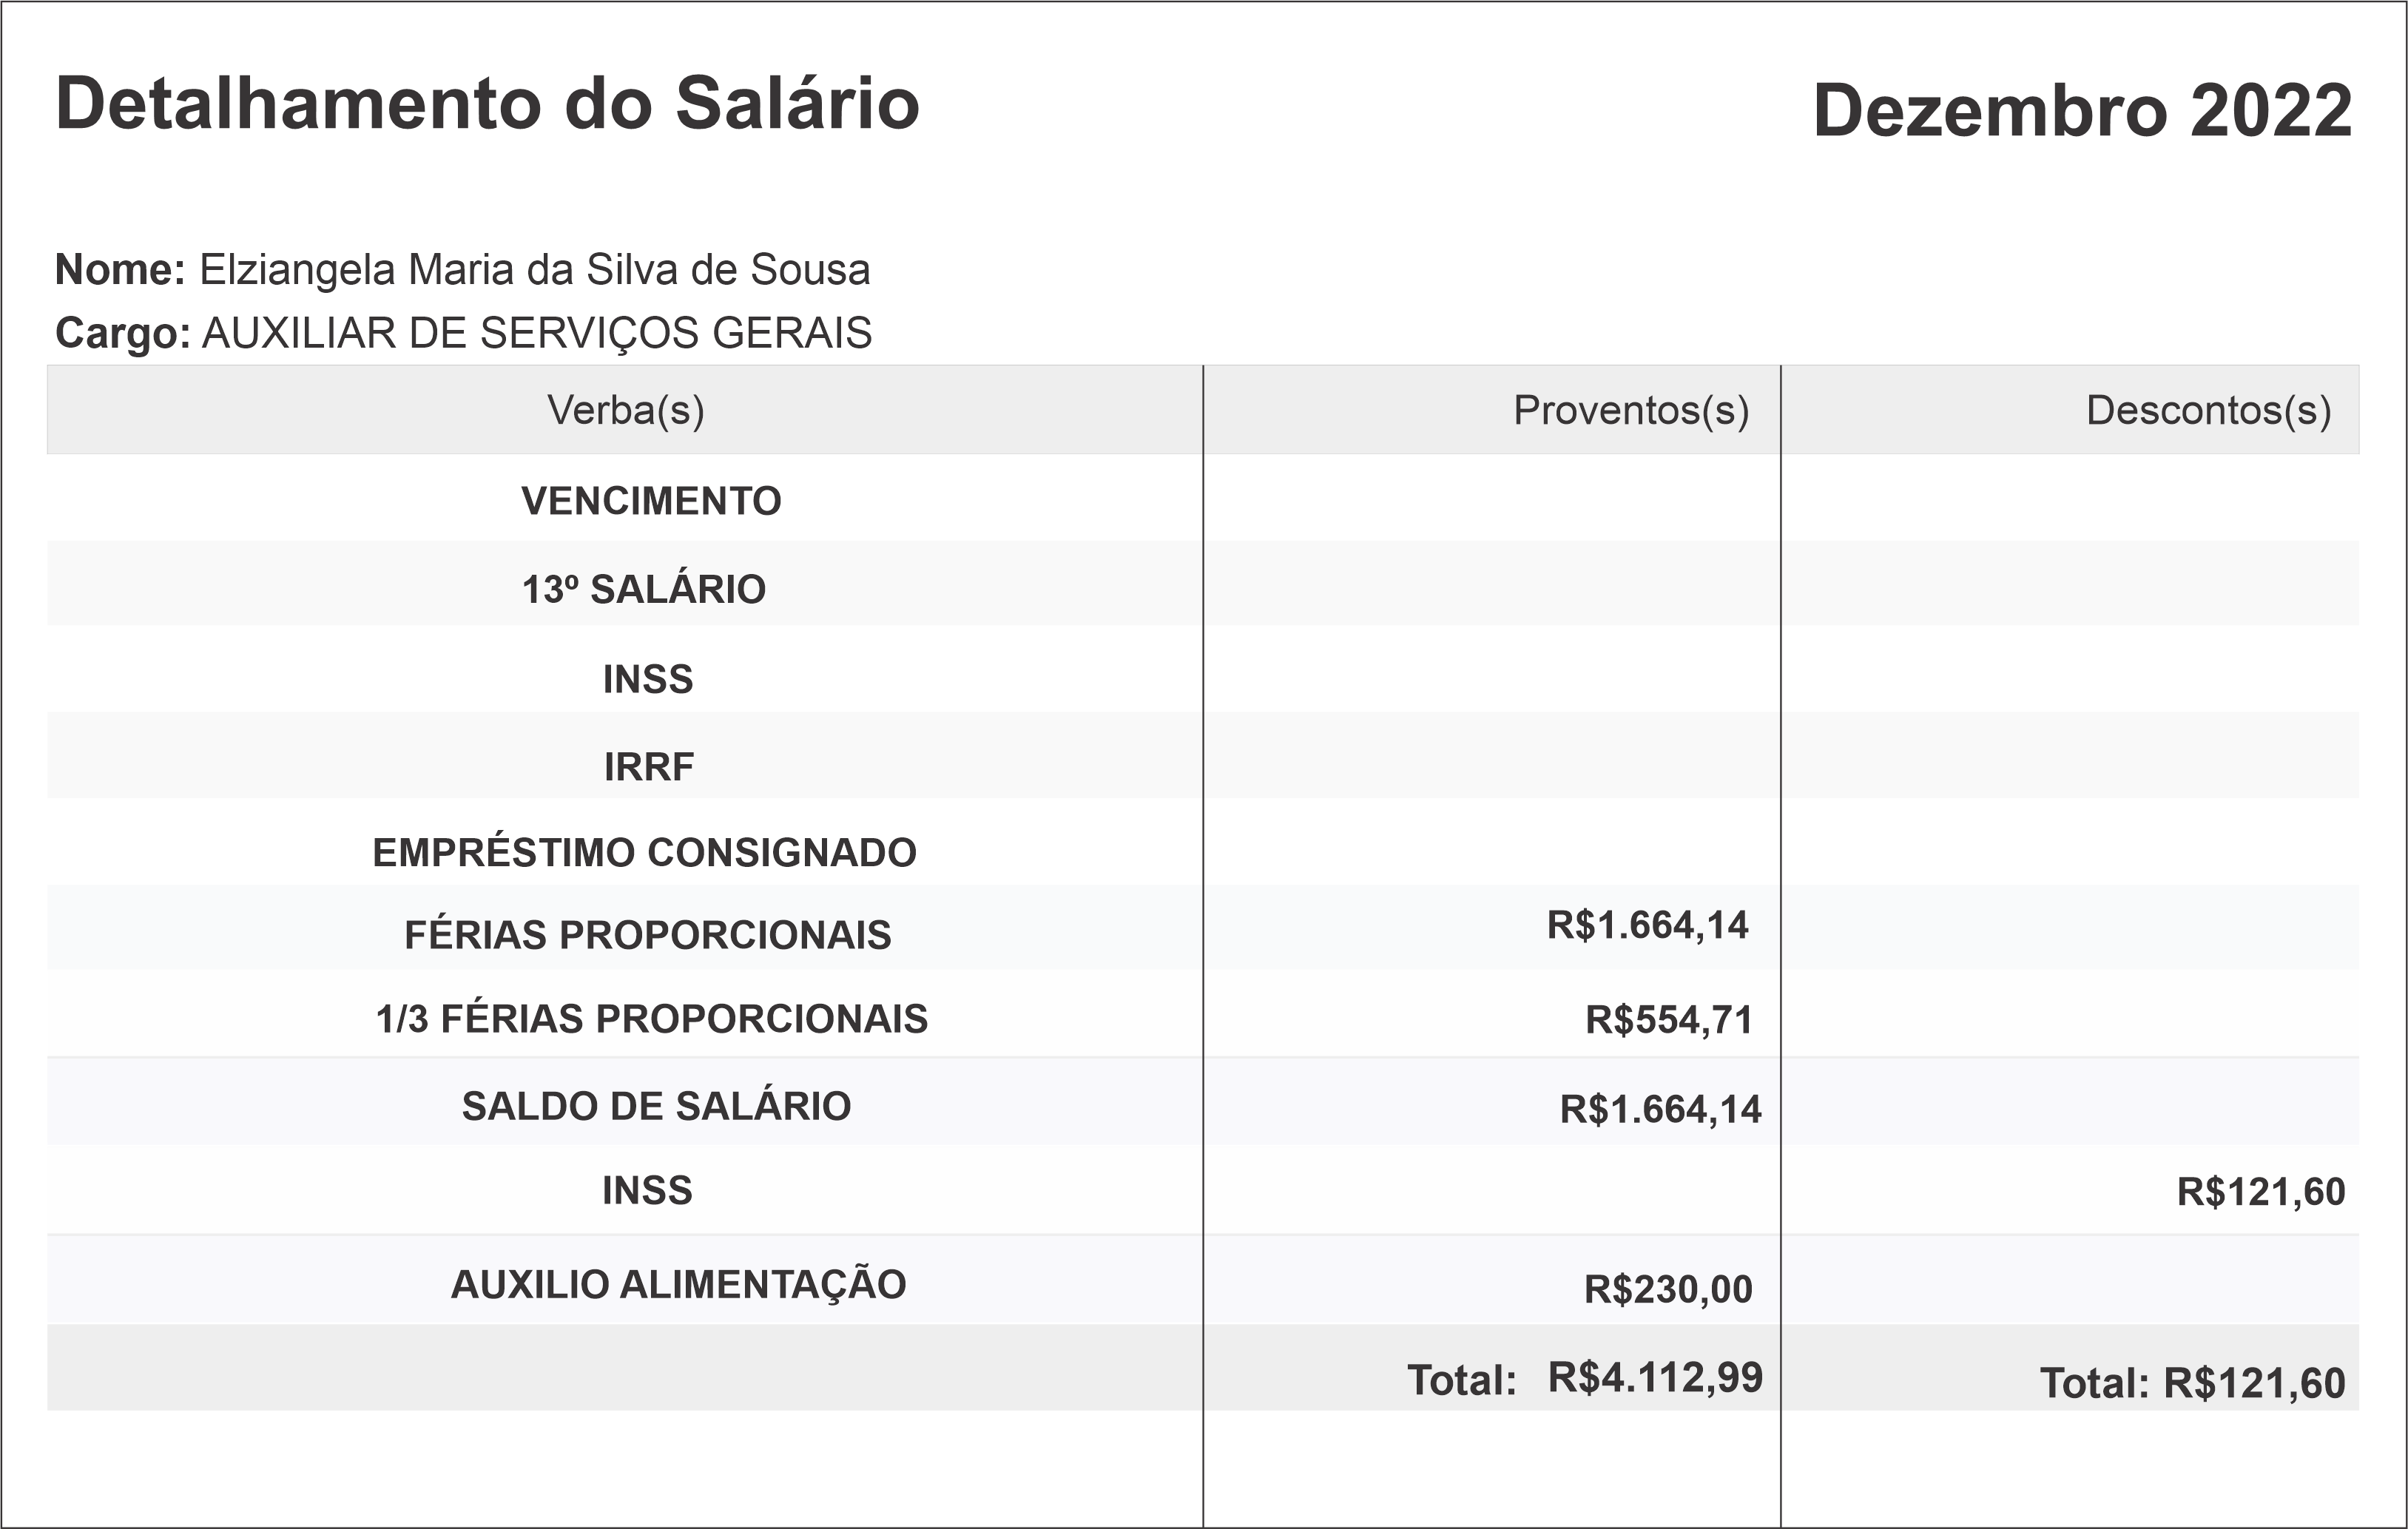Select the employee name Elziangela Maria
Viewport: 2408px width, 1529px height.
(534, 270)
